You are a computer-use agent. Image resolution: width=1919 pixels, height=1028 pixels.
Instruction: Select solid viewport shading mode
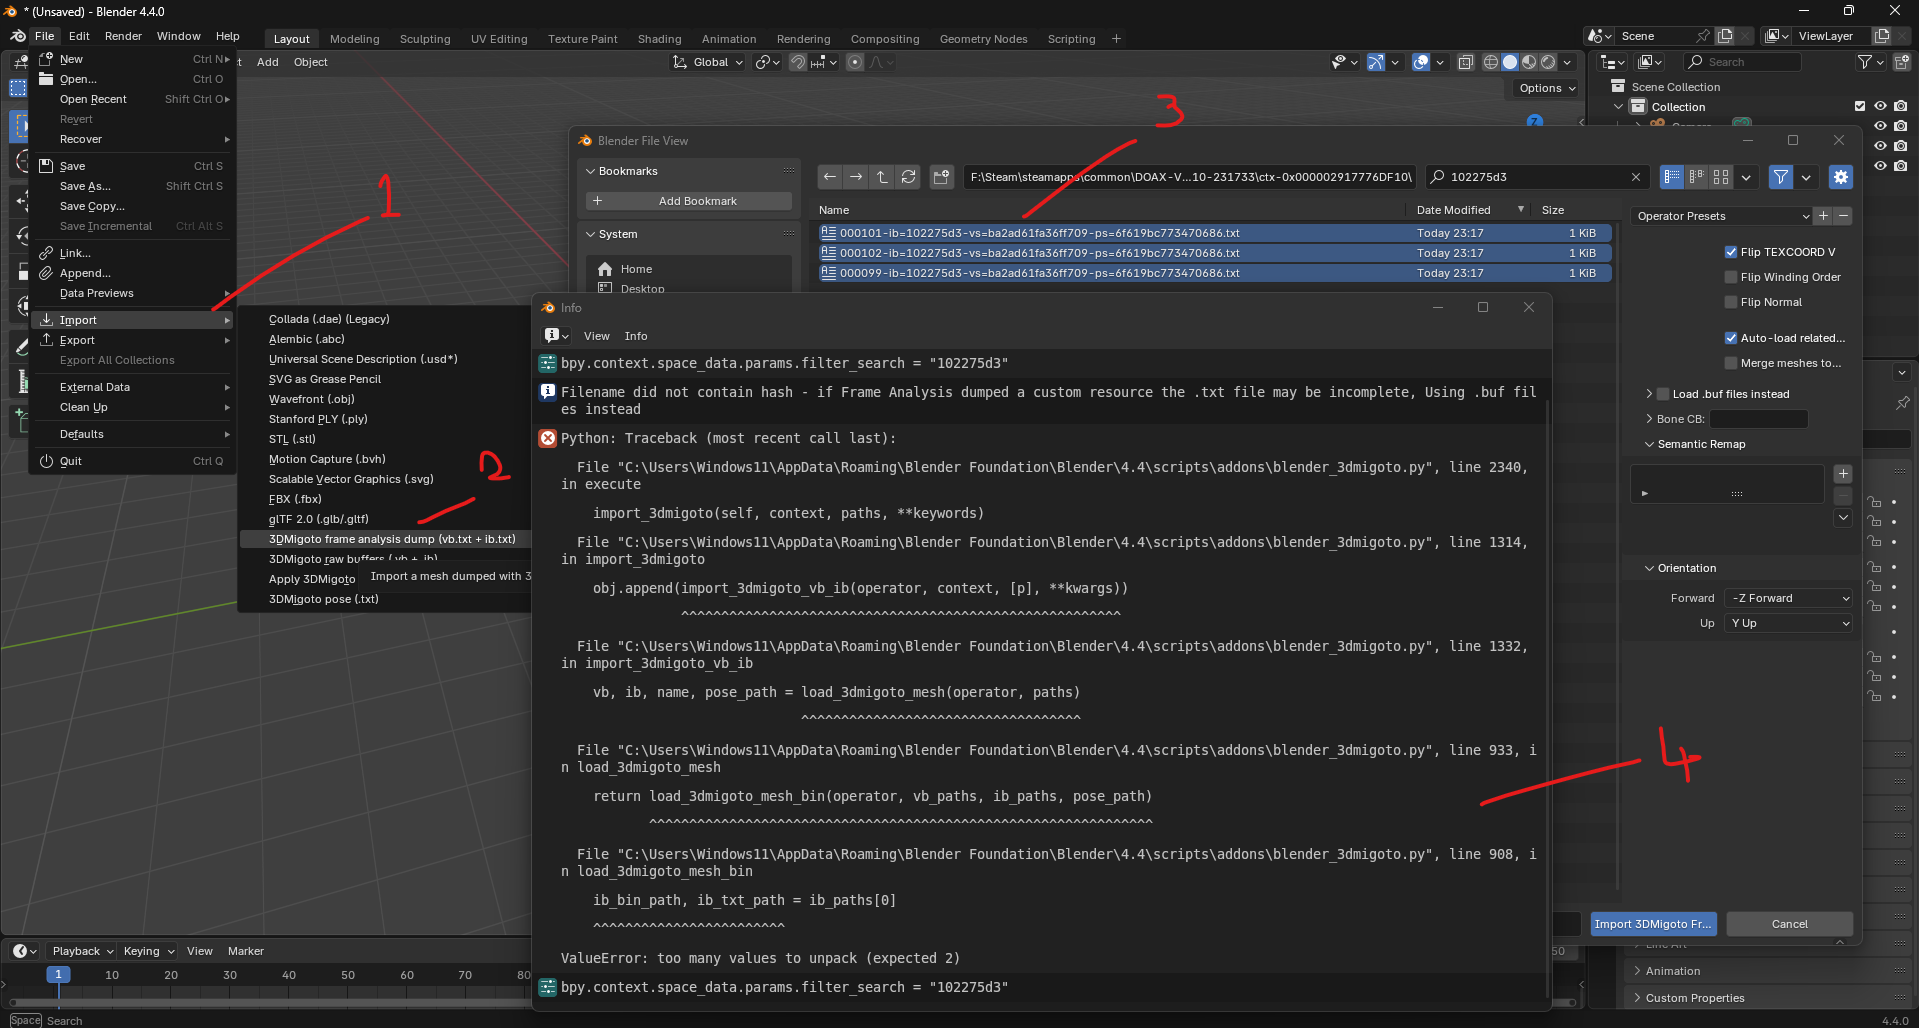tap(1510, 62)
